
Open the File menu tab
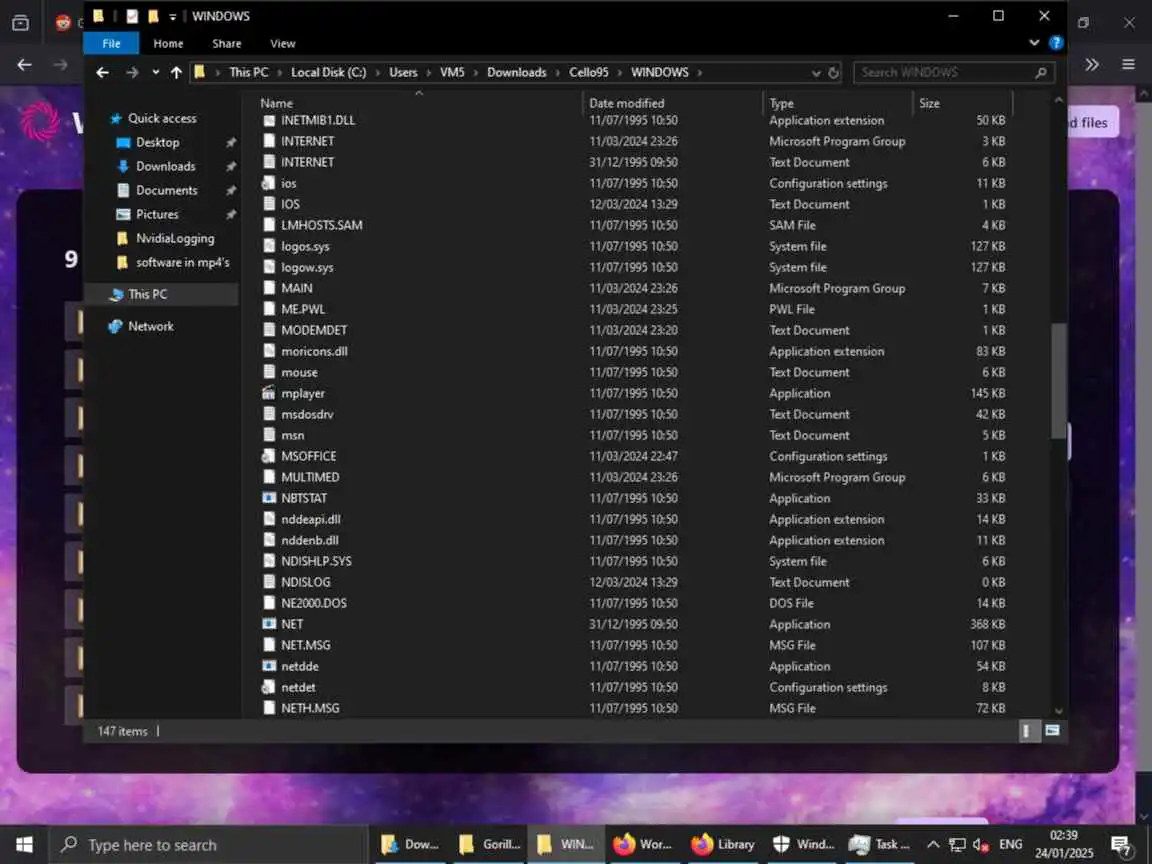click(111, 43)
